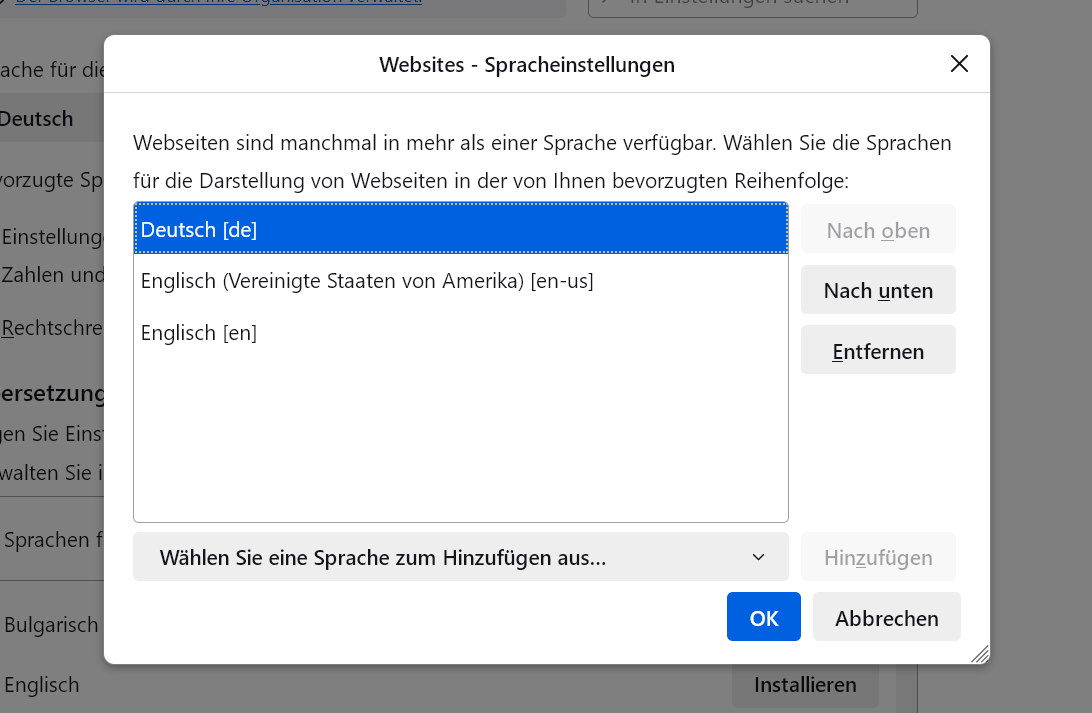Click the Hinzufügen button
The width and height of the screenshot is (1092, 713).
[x=878, y=557]
